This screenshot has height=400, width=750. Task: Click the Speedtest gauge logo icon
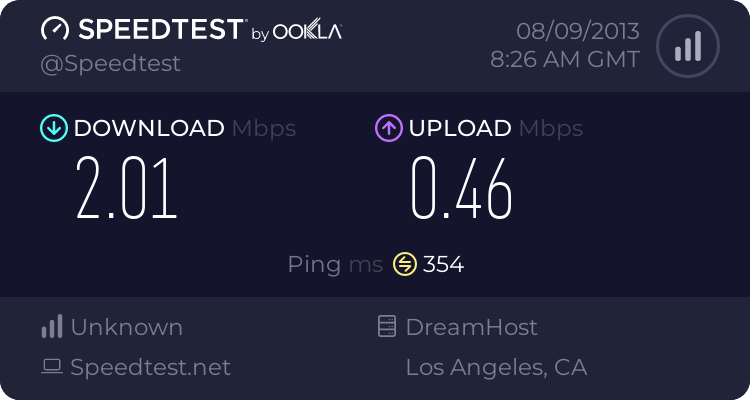click(54, 30)
